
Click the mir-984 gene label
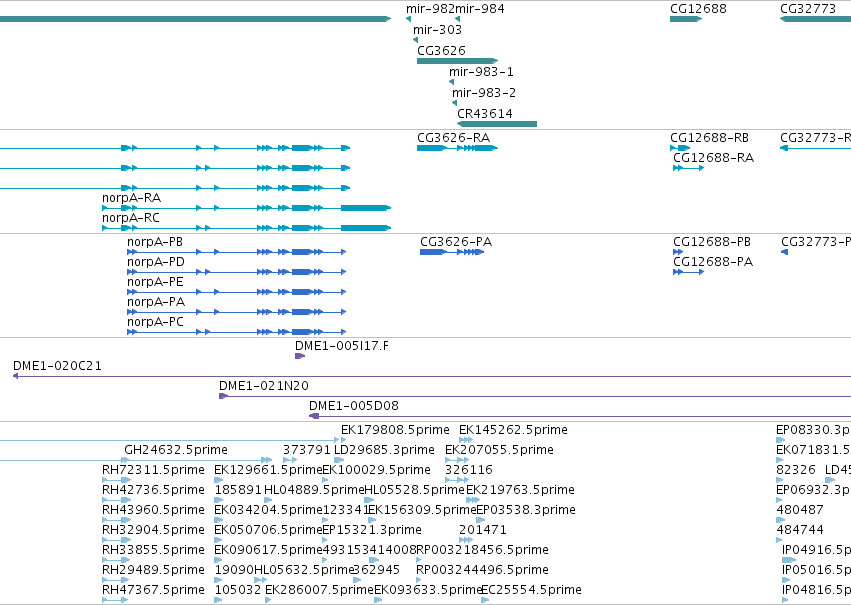point(480,9)
